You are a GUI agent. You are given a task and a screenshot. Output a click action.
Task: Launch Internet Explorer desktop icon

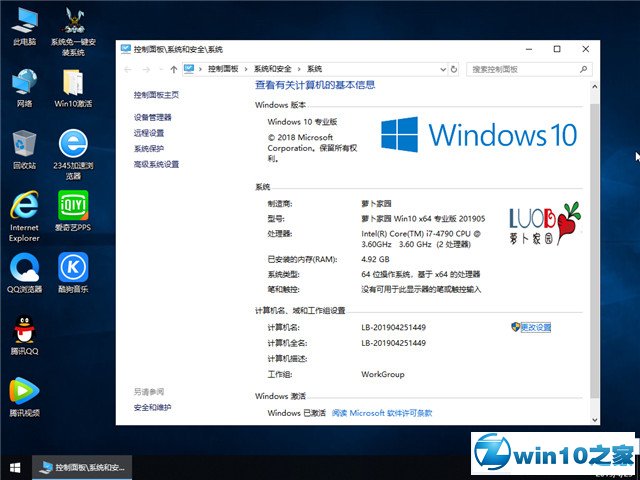(x=24, y=216)
